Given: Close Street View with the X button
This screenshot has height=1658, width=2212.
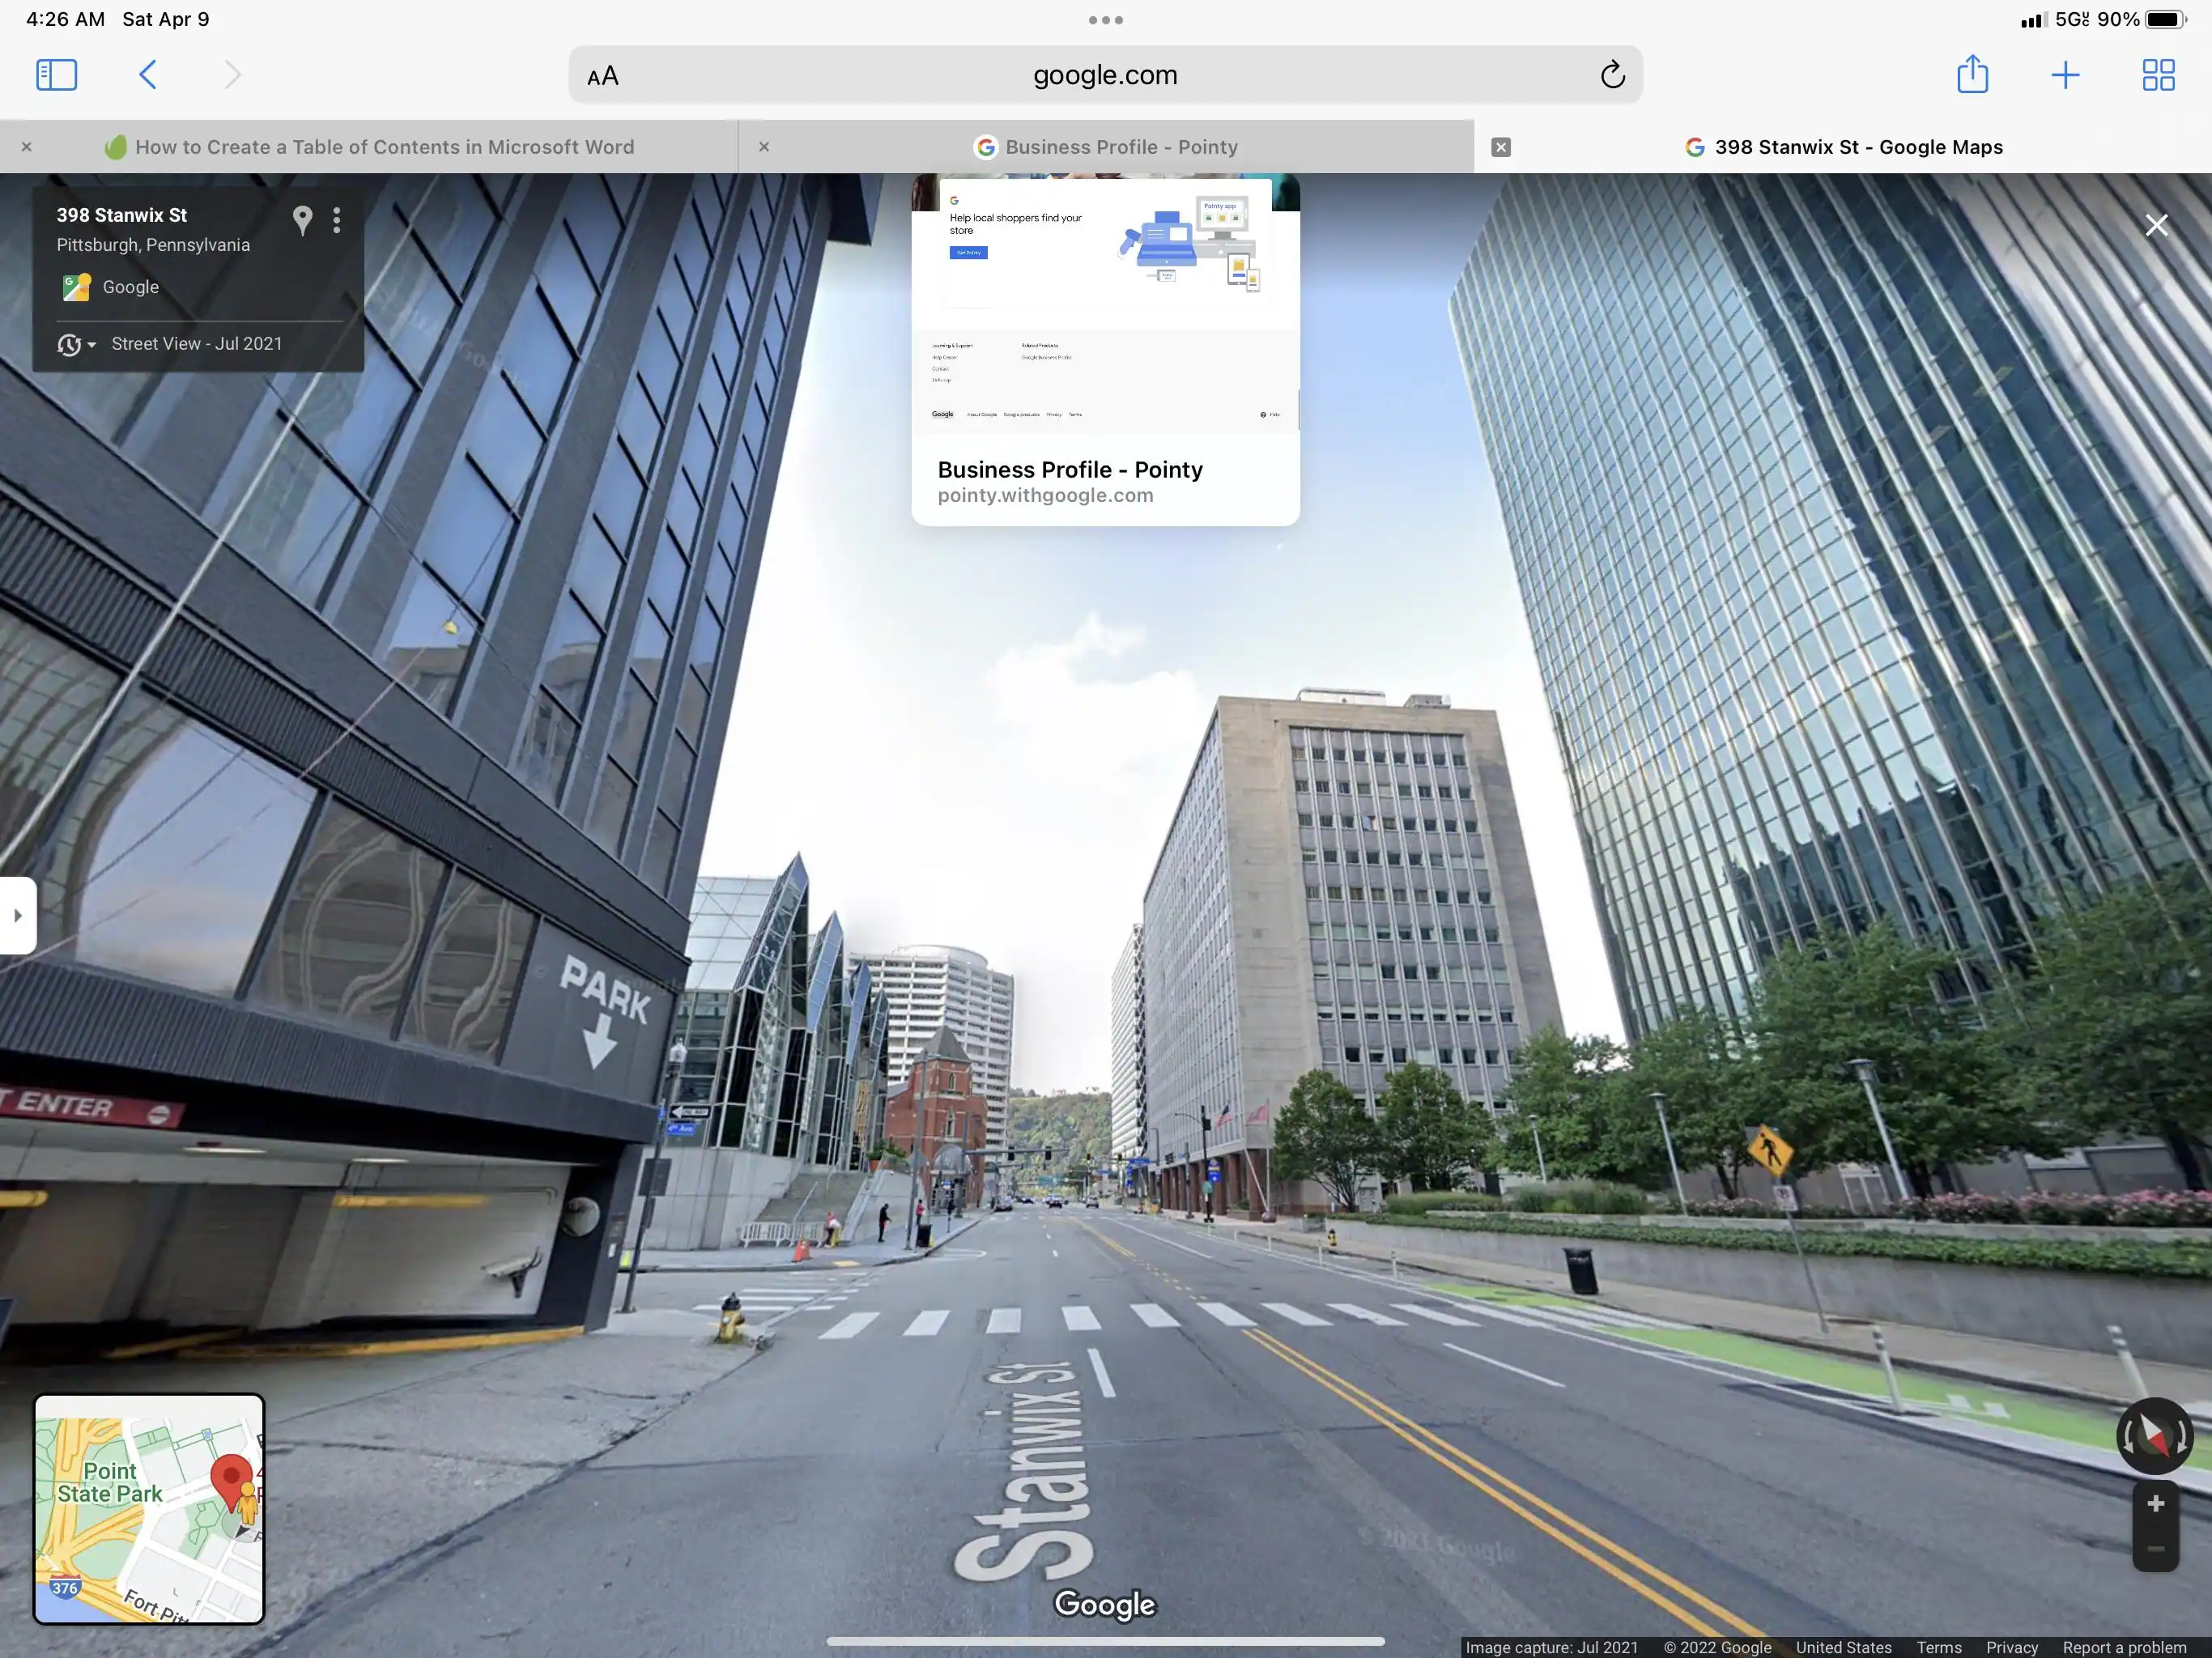Looking at the screenshot, I should tap(2156, 225).
